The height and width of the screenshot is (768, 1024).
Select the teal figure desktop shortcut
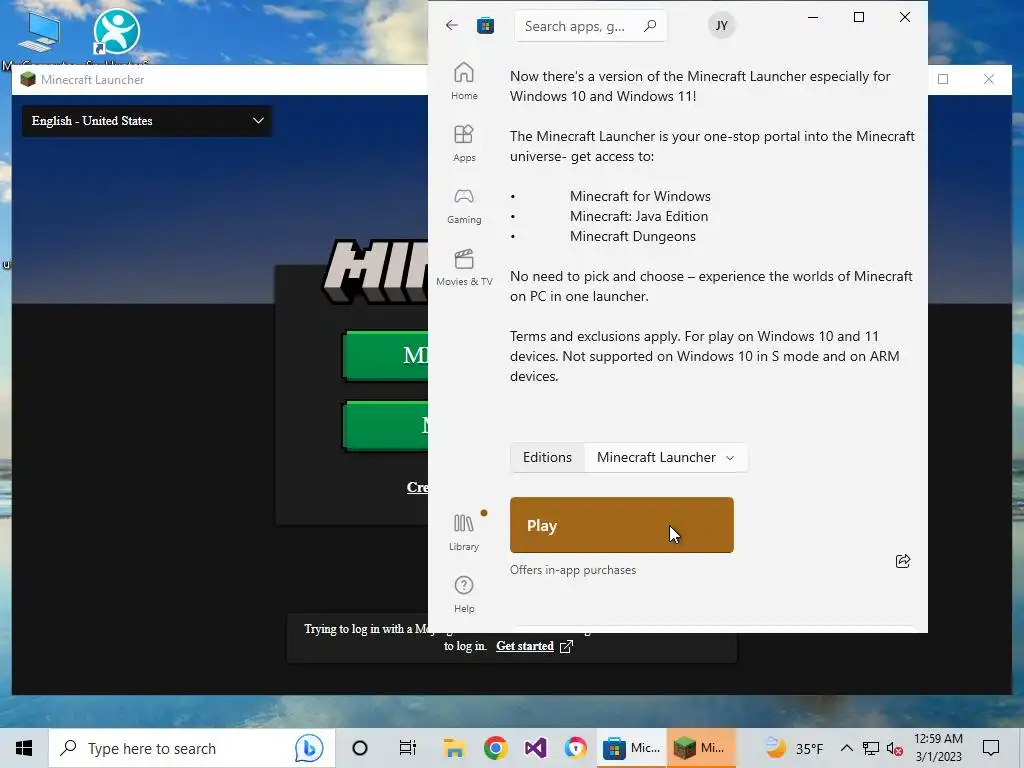(x=116, y=31)
